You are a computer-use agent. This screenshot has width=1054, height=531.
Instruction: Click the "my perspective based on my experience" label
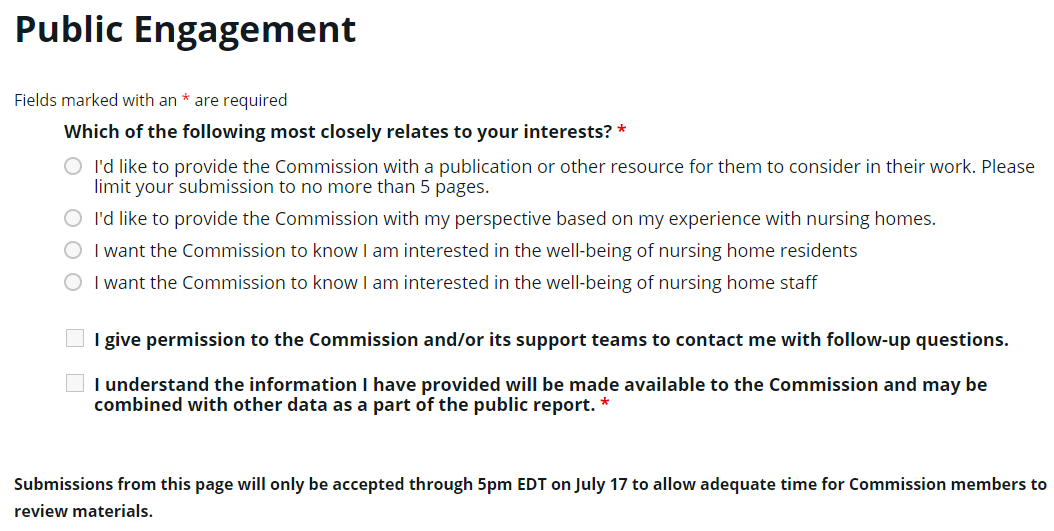[514, 218]
